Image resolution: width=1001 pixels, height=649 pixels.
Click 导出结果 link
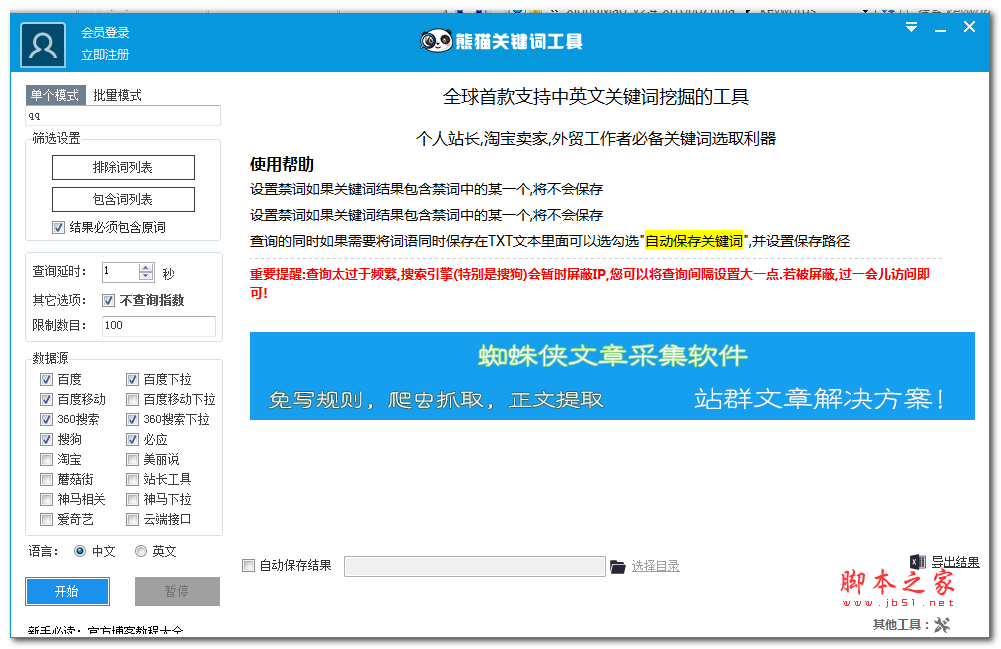click(955, 562)
